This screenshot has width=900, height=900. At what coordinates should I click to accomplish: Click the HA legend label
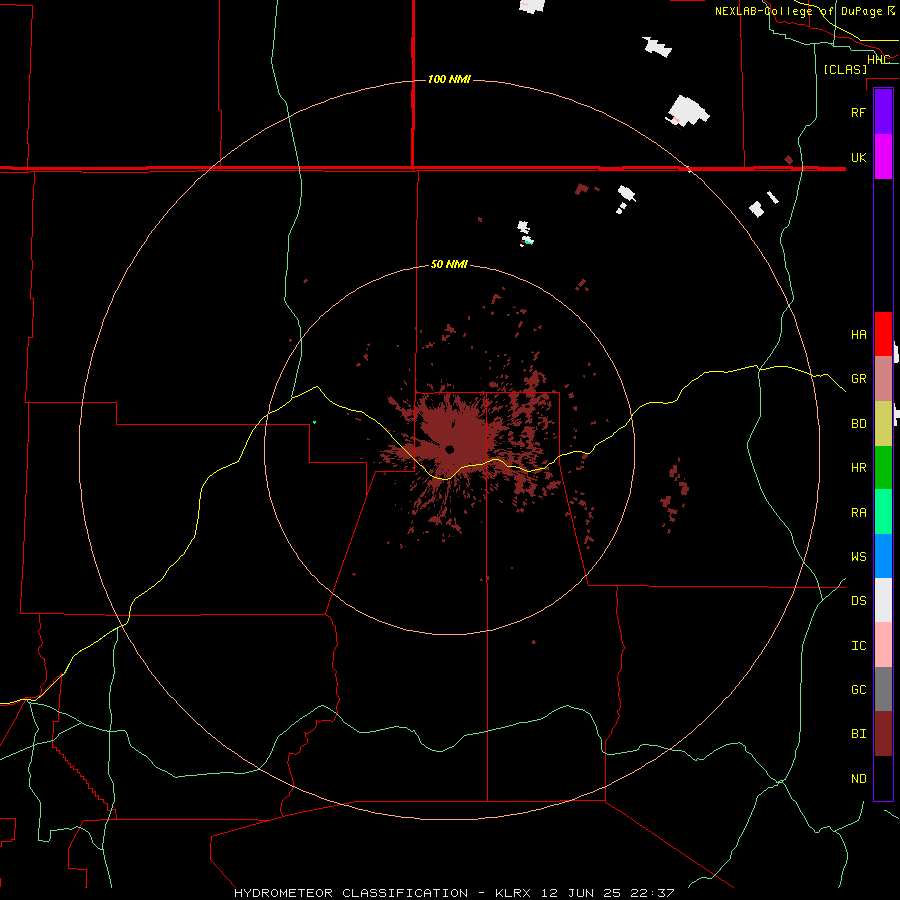858,335
